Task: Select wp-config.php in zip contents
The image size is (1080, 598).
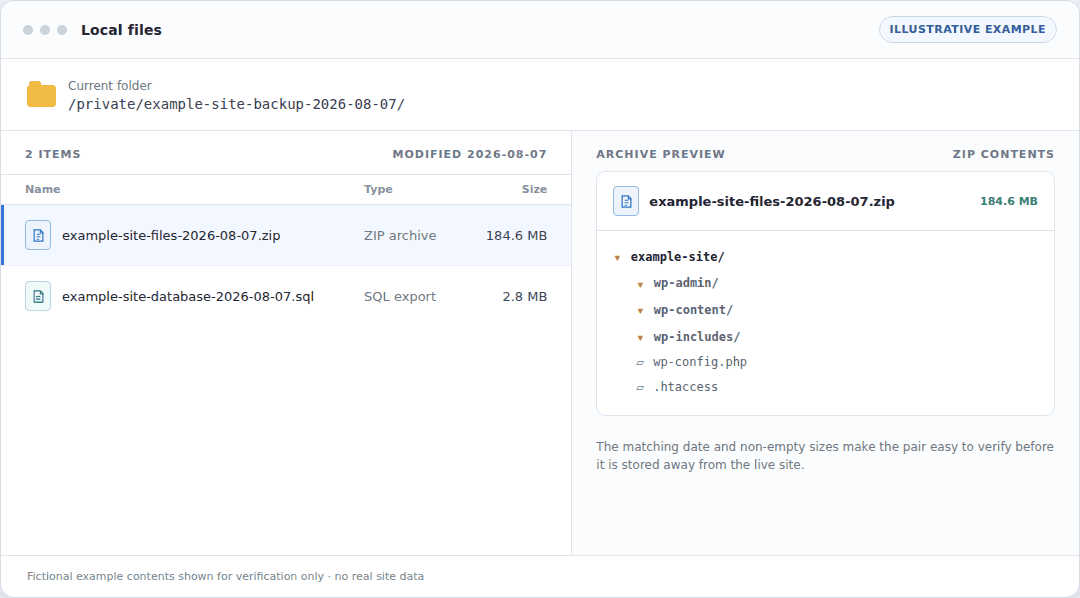Action: click(x=700, y=362)
